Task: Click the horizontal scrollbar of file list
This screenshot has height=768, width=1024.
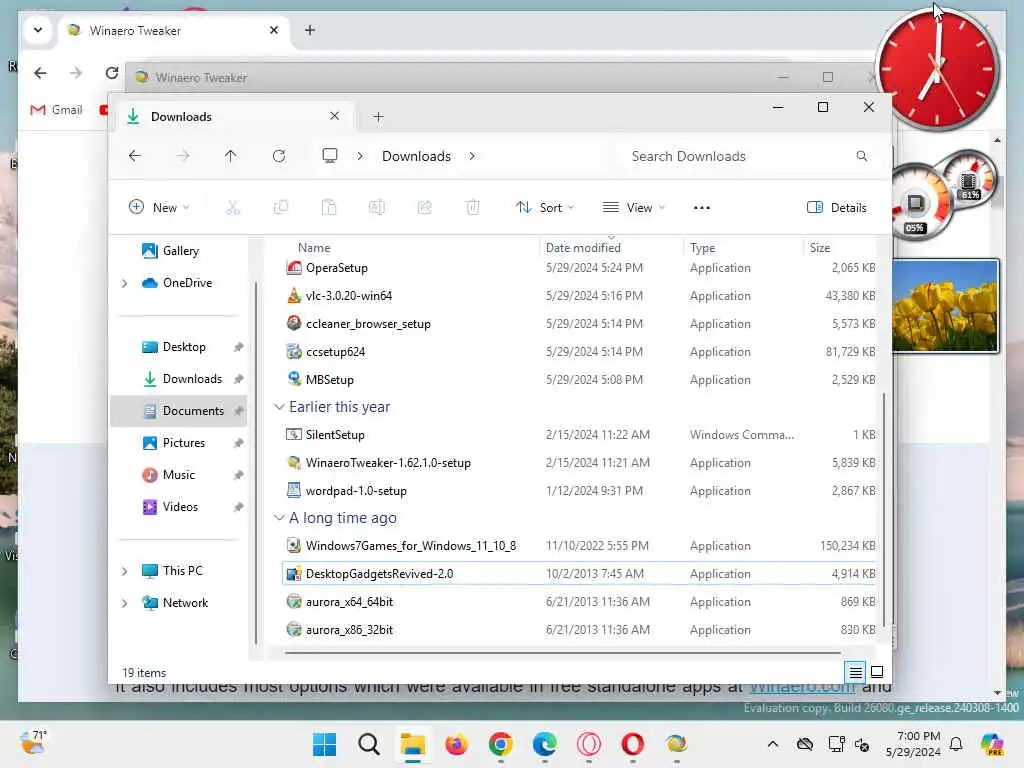Action: coord(563,652)
